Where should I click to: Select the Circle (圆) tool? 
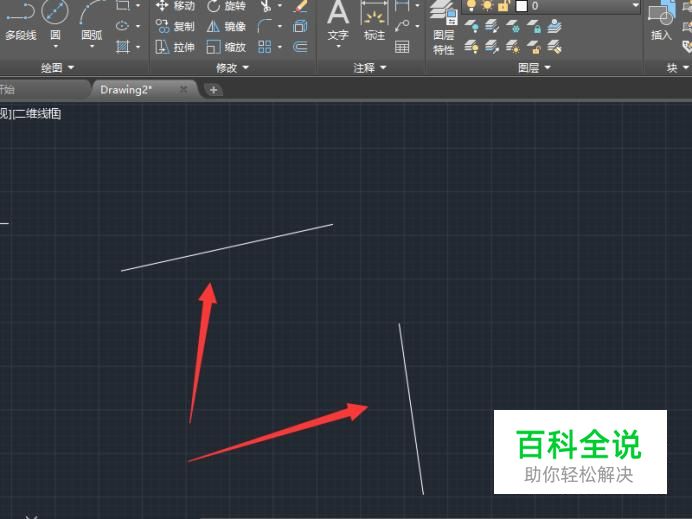[55, 21]
